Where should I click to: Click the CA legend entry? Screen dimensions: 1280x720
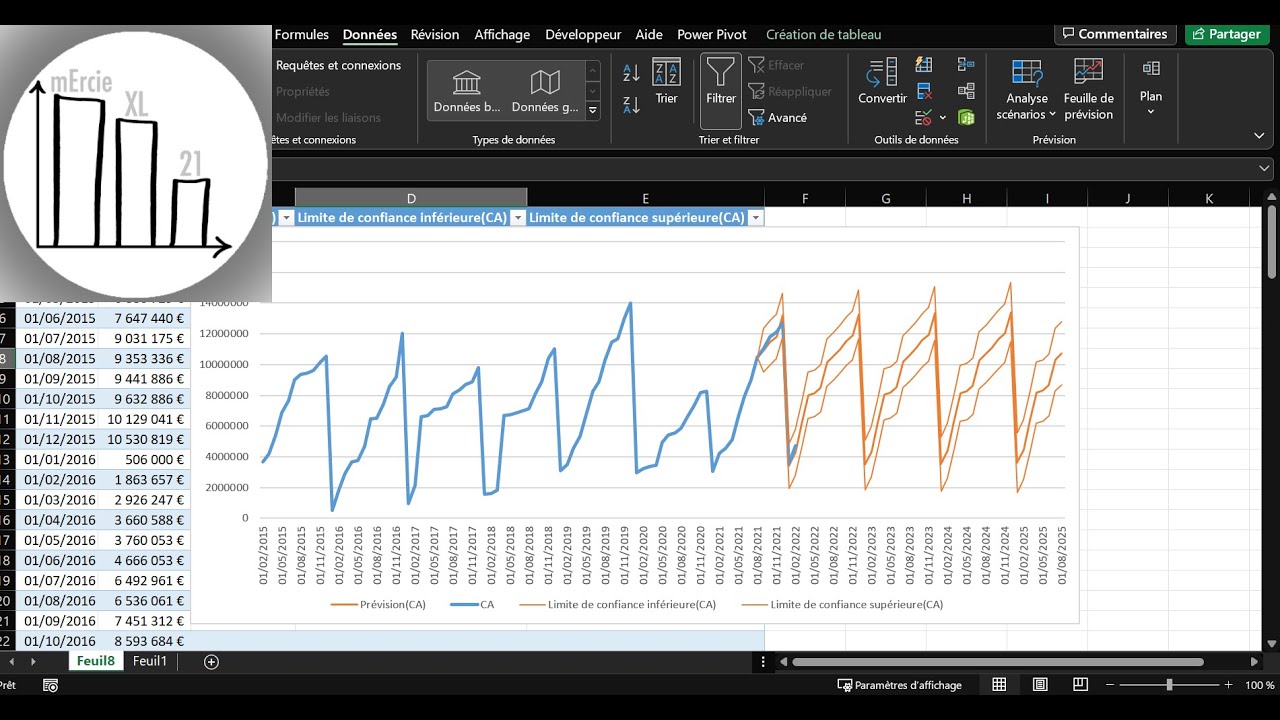click(x=472, y=604)
